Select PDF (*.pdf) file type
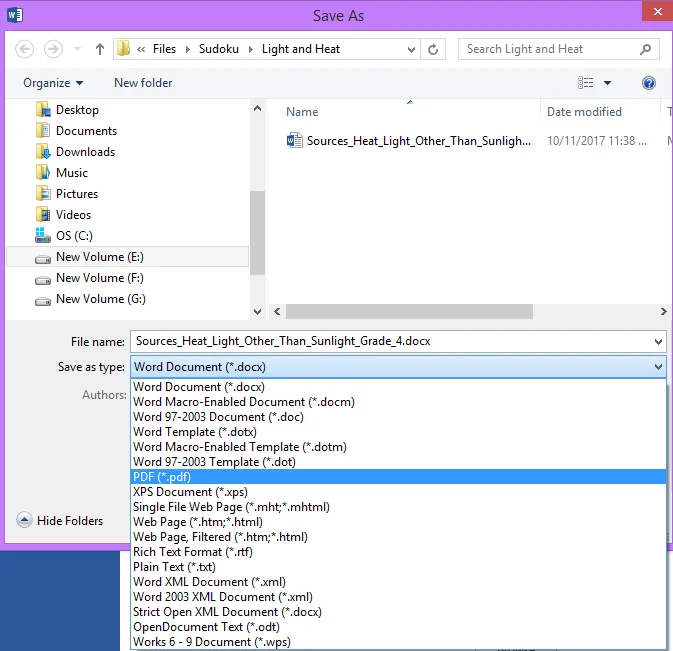673x651 pixels. click(398, 477)
